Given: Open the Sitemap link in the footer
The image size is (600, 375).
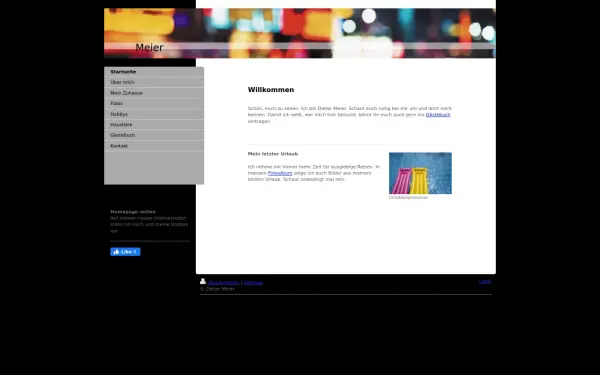Looking at the screenshot, I should 253,283.
